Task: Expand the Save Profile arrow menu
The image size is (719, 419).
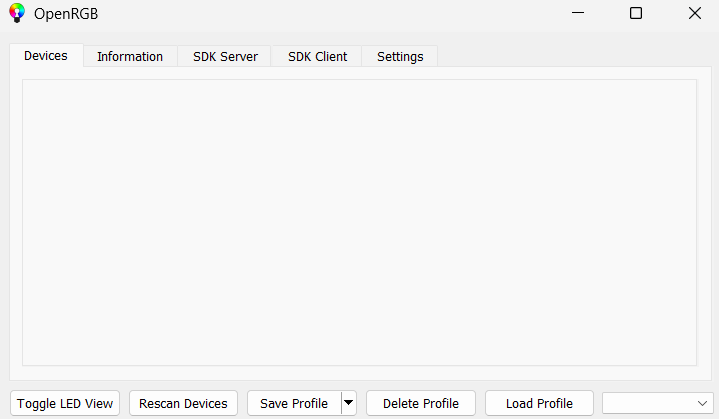Action: tap(348, 403)
